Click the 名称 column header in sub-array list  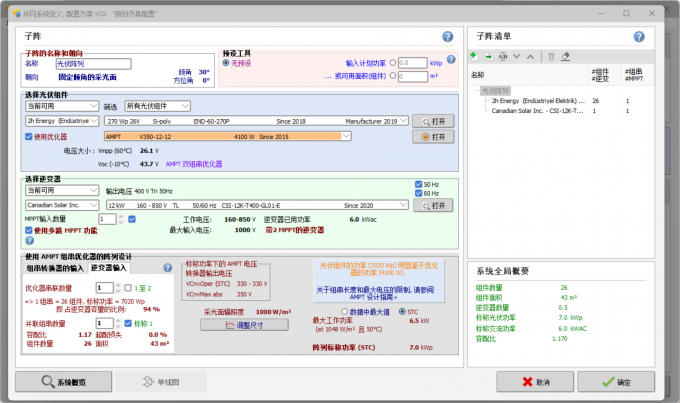[x=477, y=75]
